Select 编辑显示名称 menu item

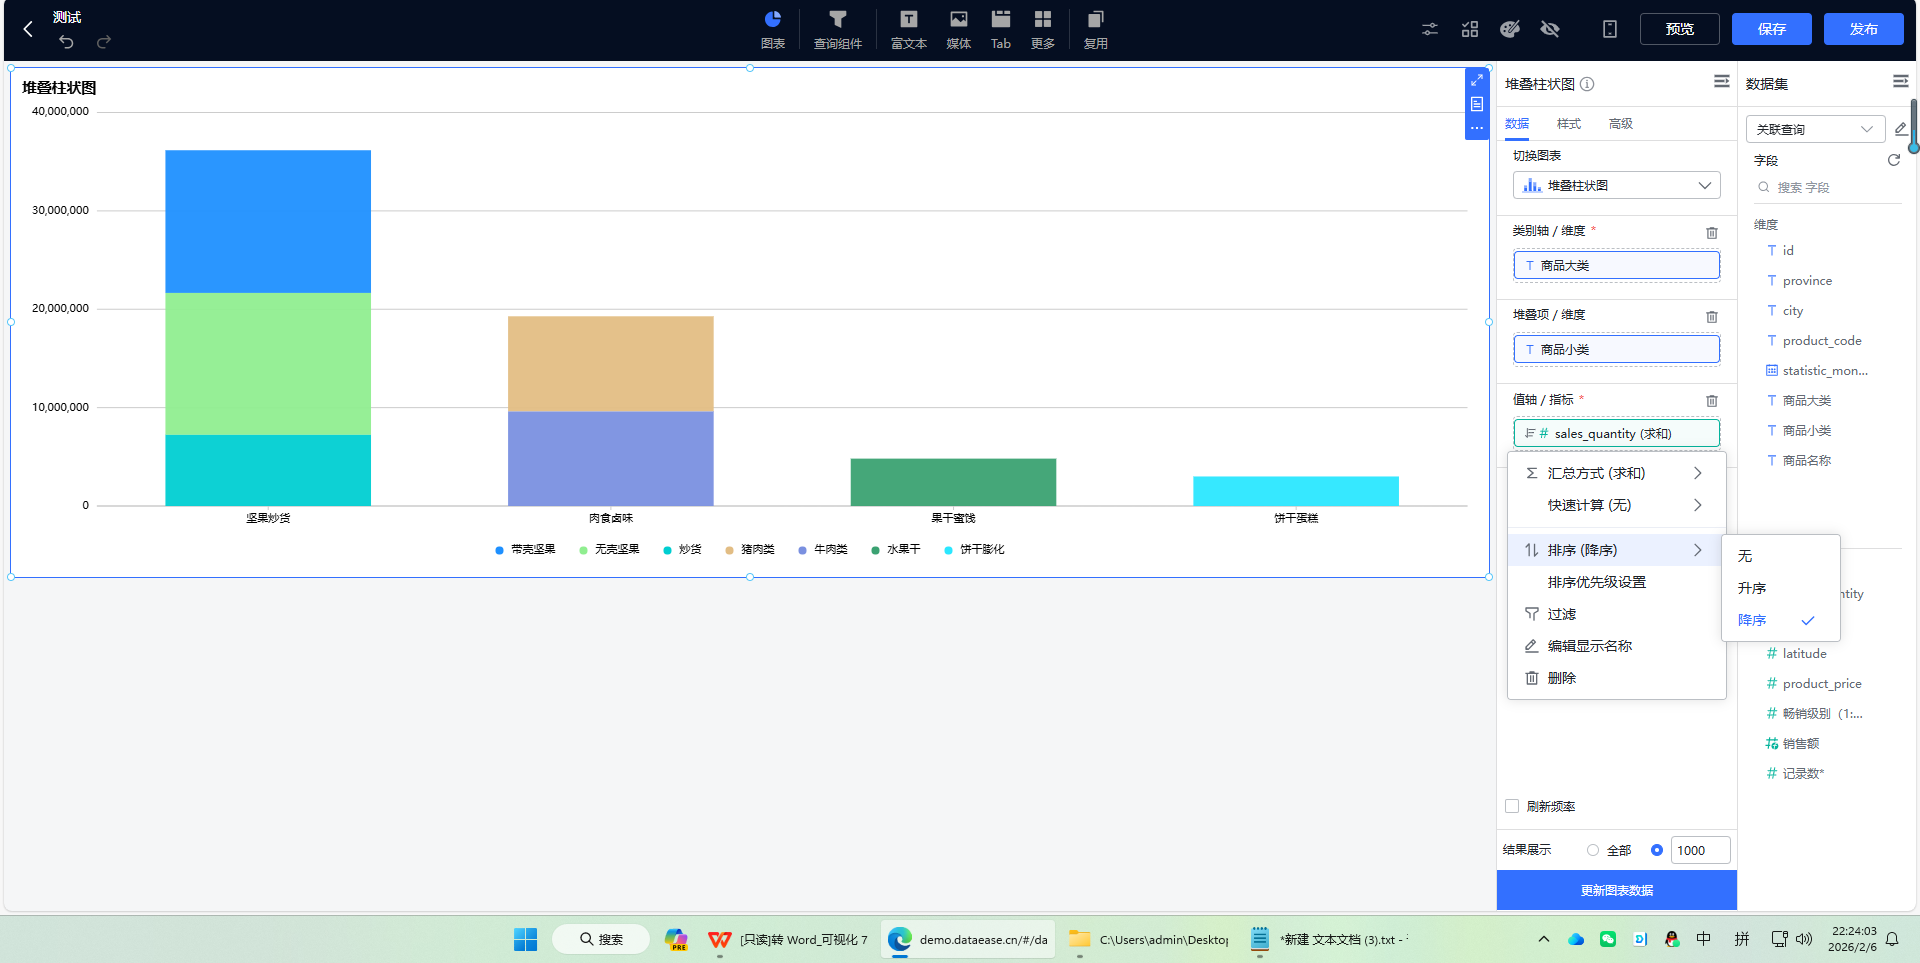1617,646
